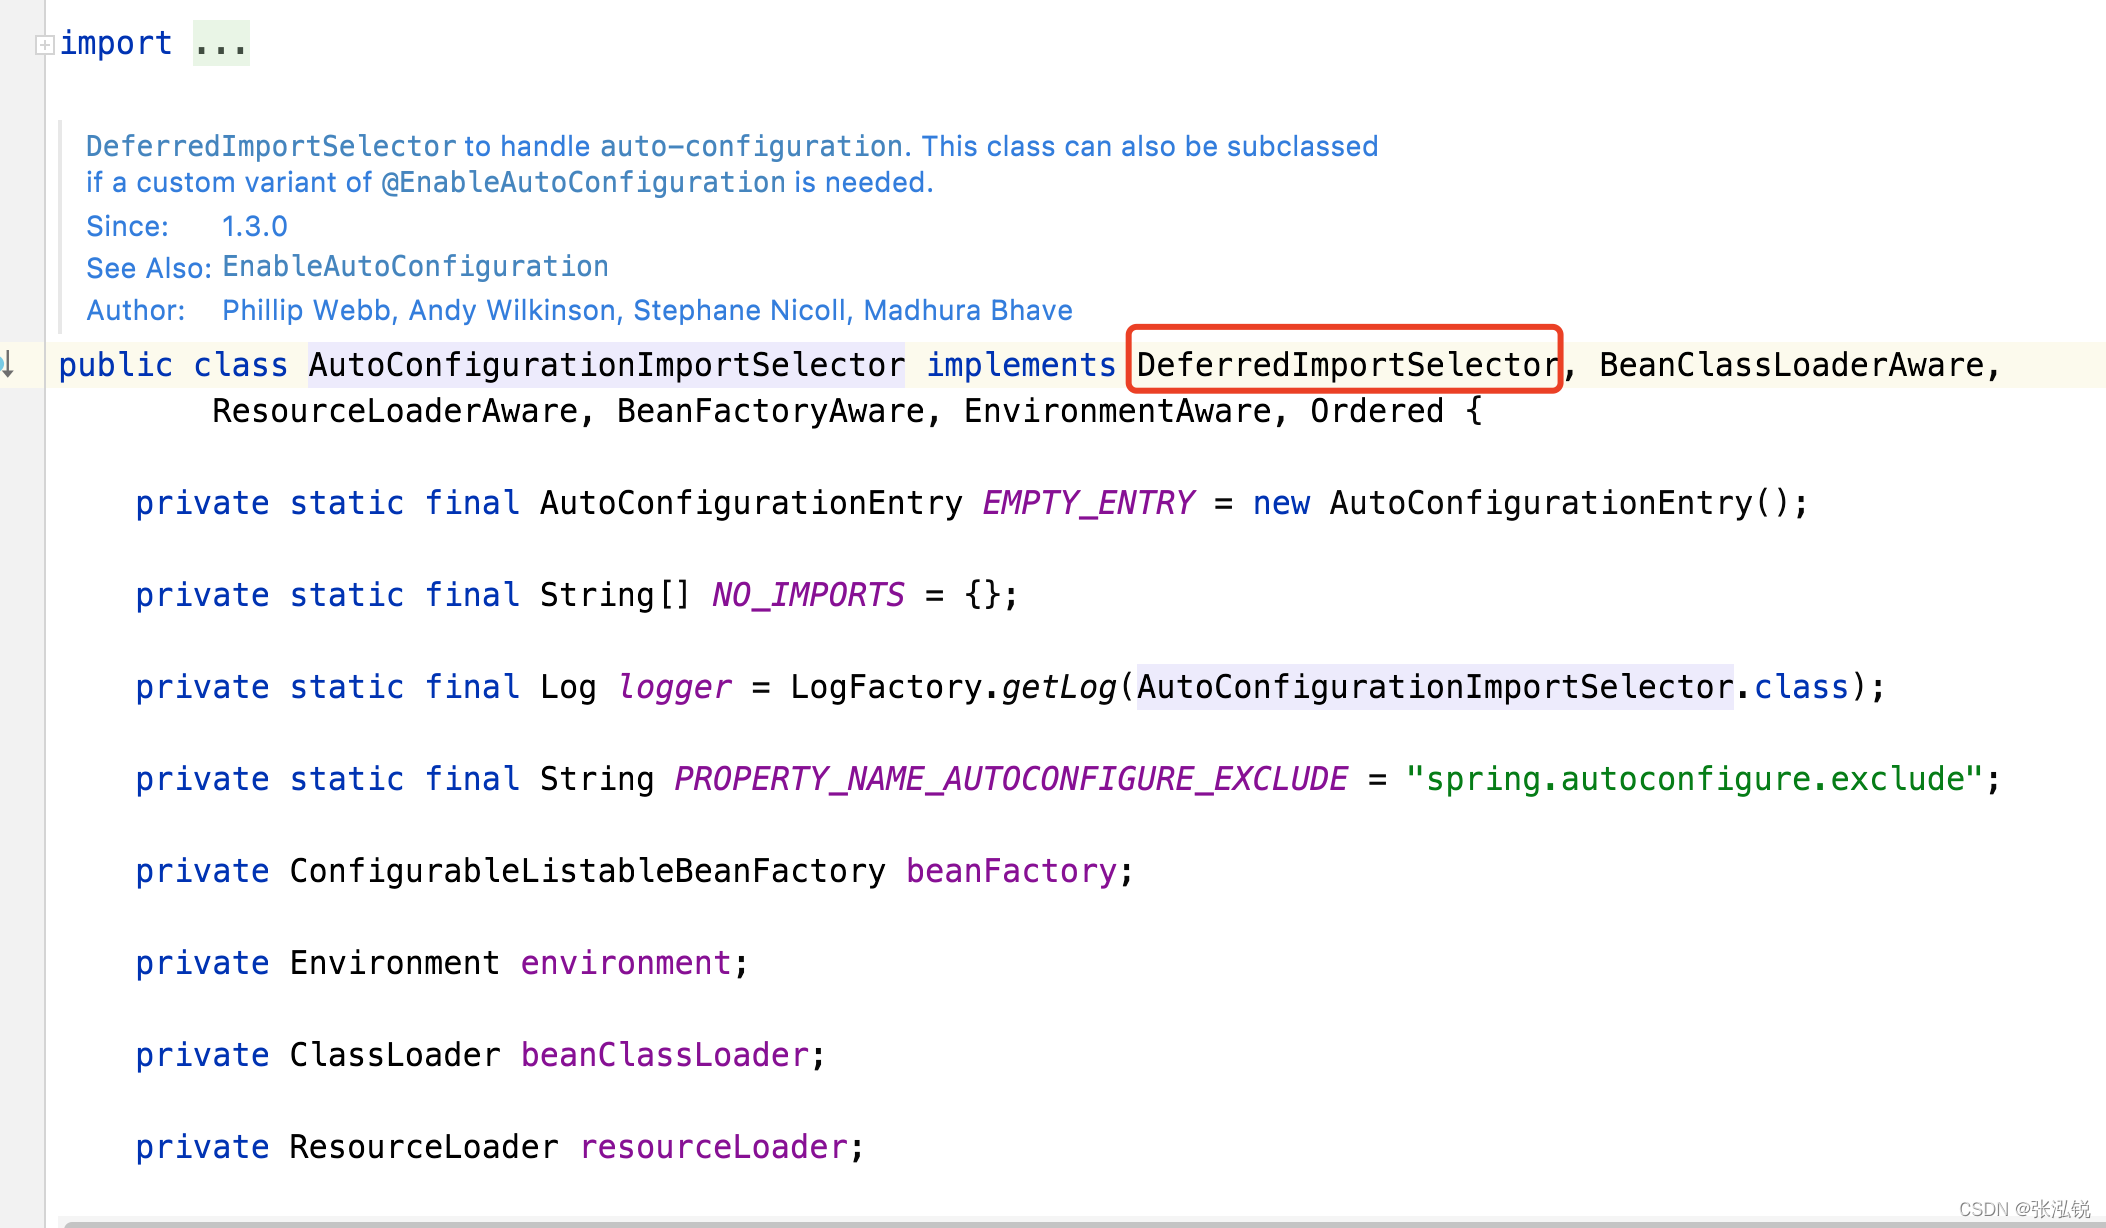Expand the folded import section
The height and width of the screenshot is (1228, 2106).
click(44, 44)
